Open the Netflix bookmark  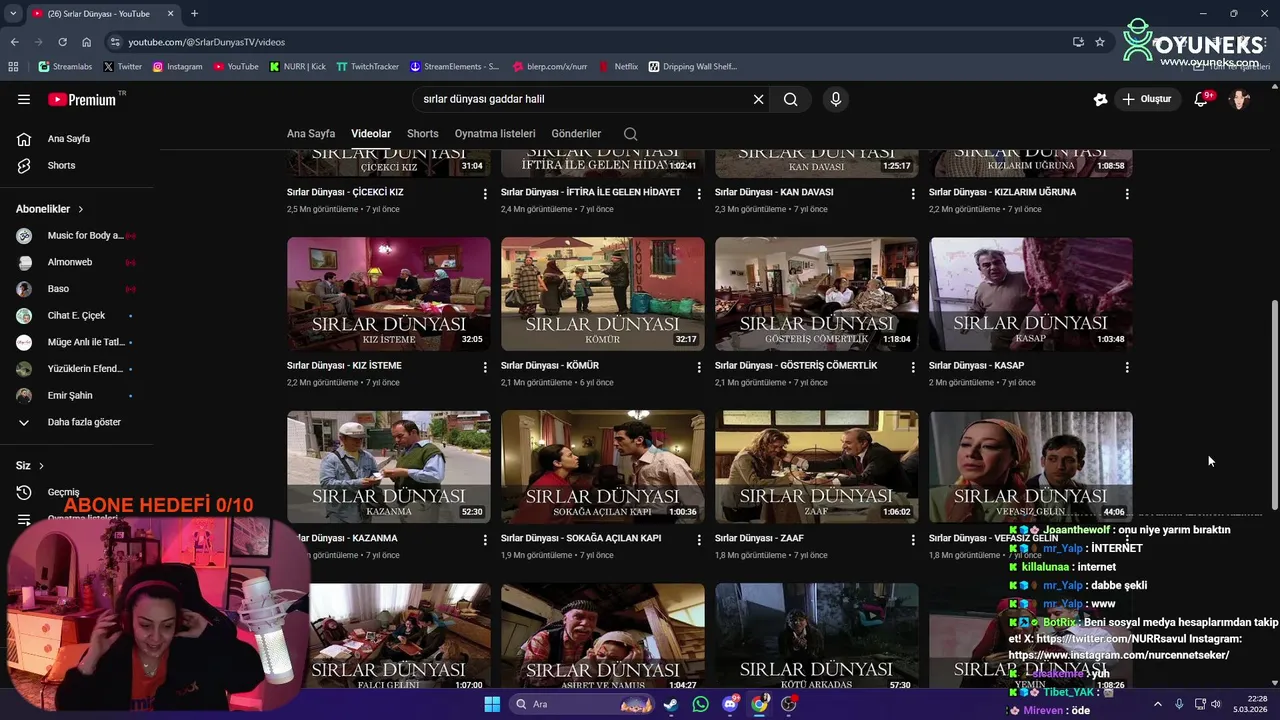coord(619,67)
